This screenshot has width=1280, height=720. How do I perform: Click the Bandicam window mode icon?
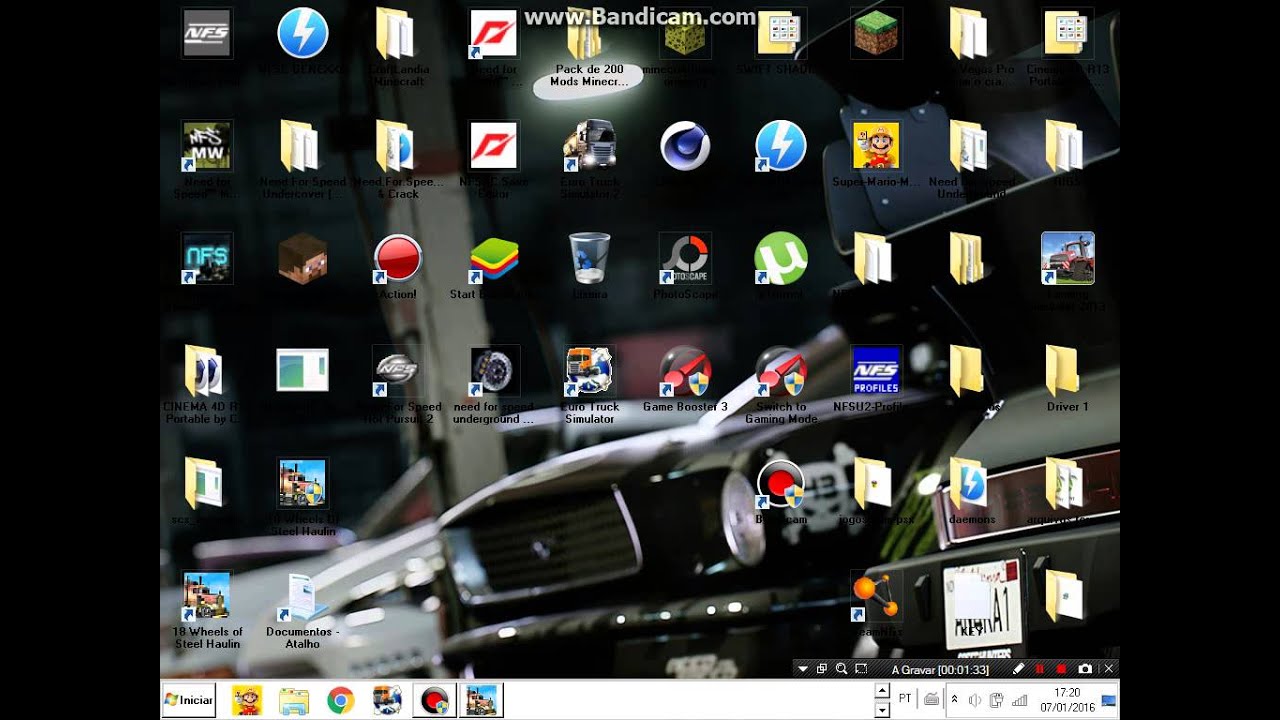coord(822,669)
